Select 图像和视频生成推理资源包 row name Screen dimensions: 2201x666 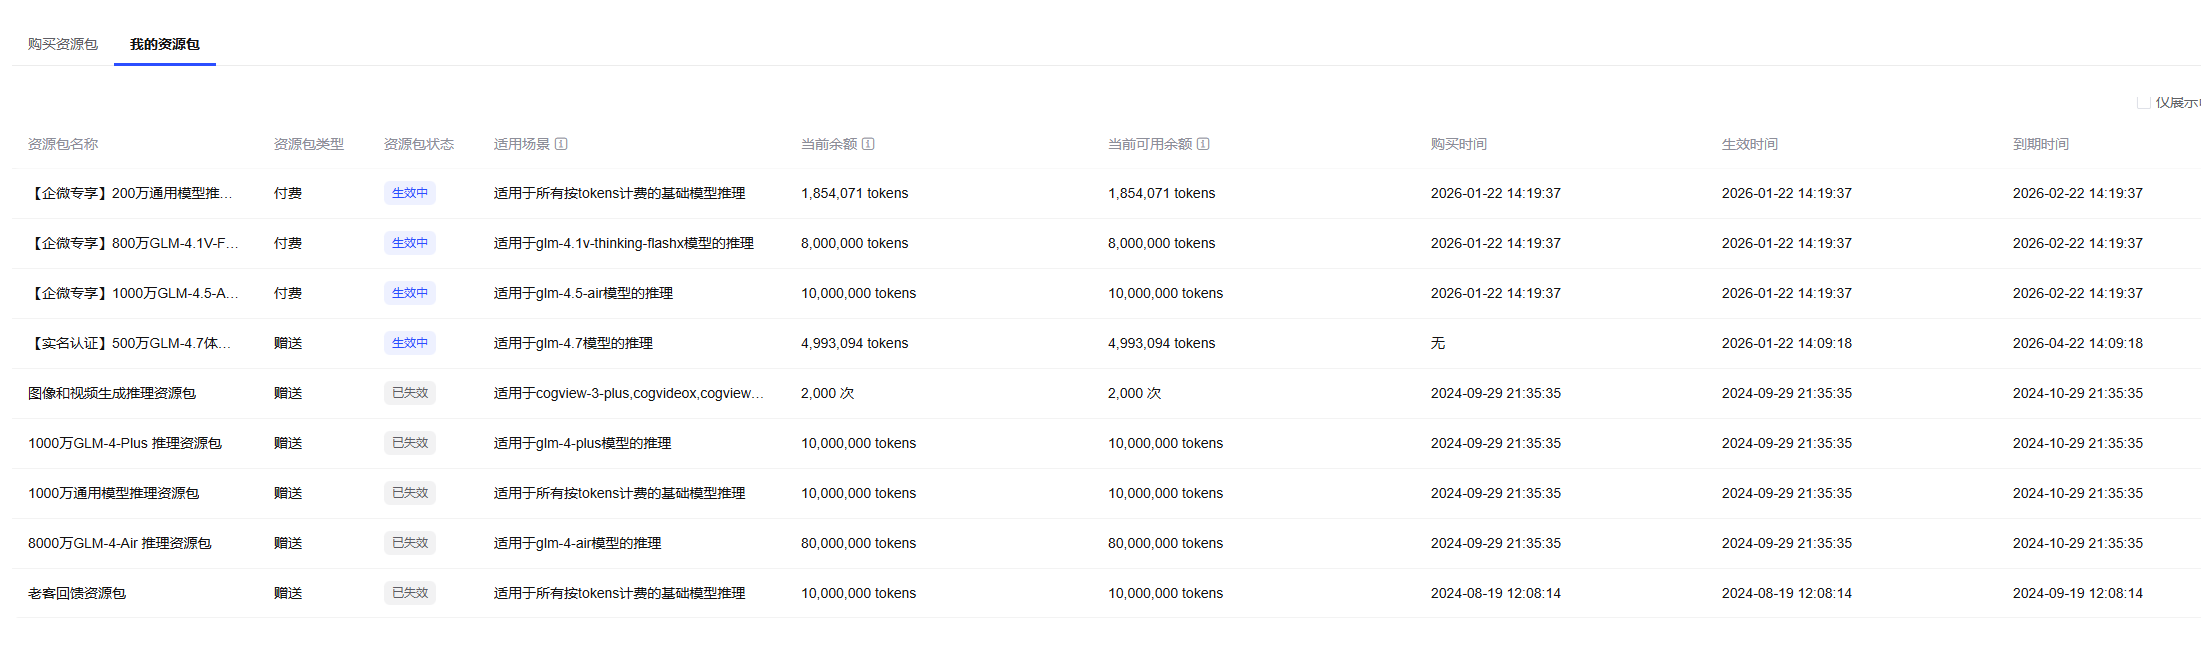pyautogui.click(x=112, y=393)
